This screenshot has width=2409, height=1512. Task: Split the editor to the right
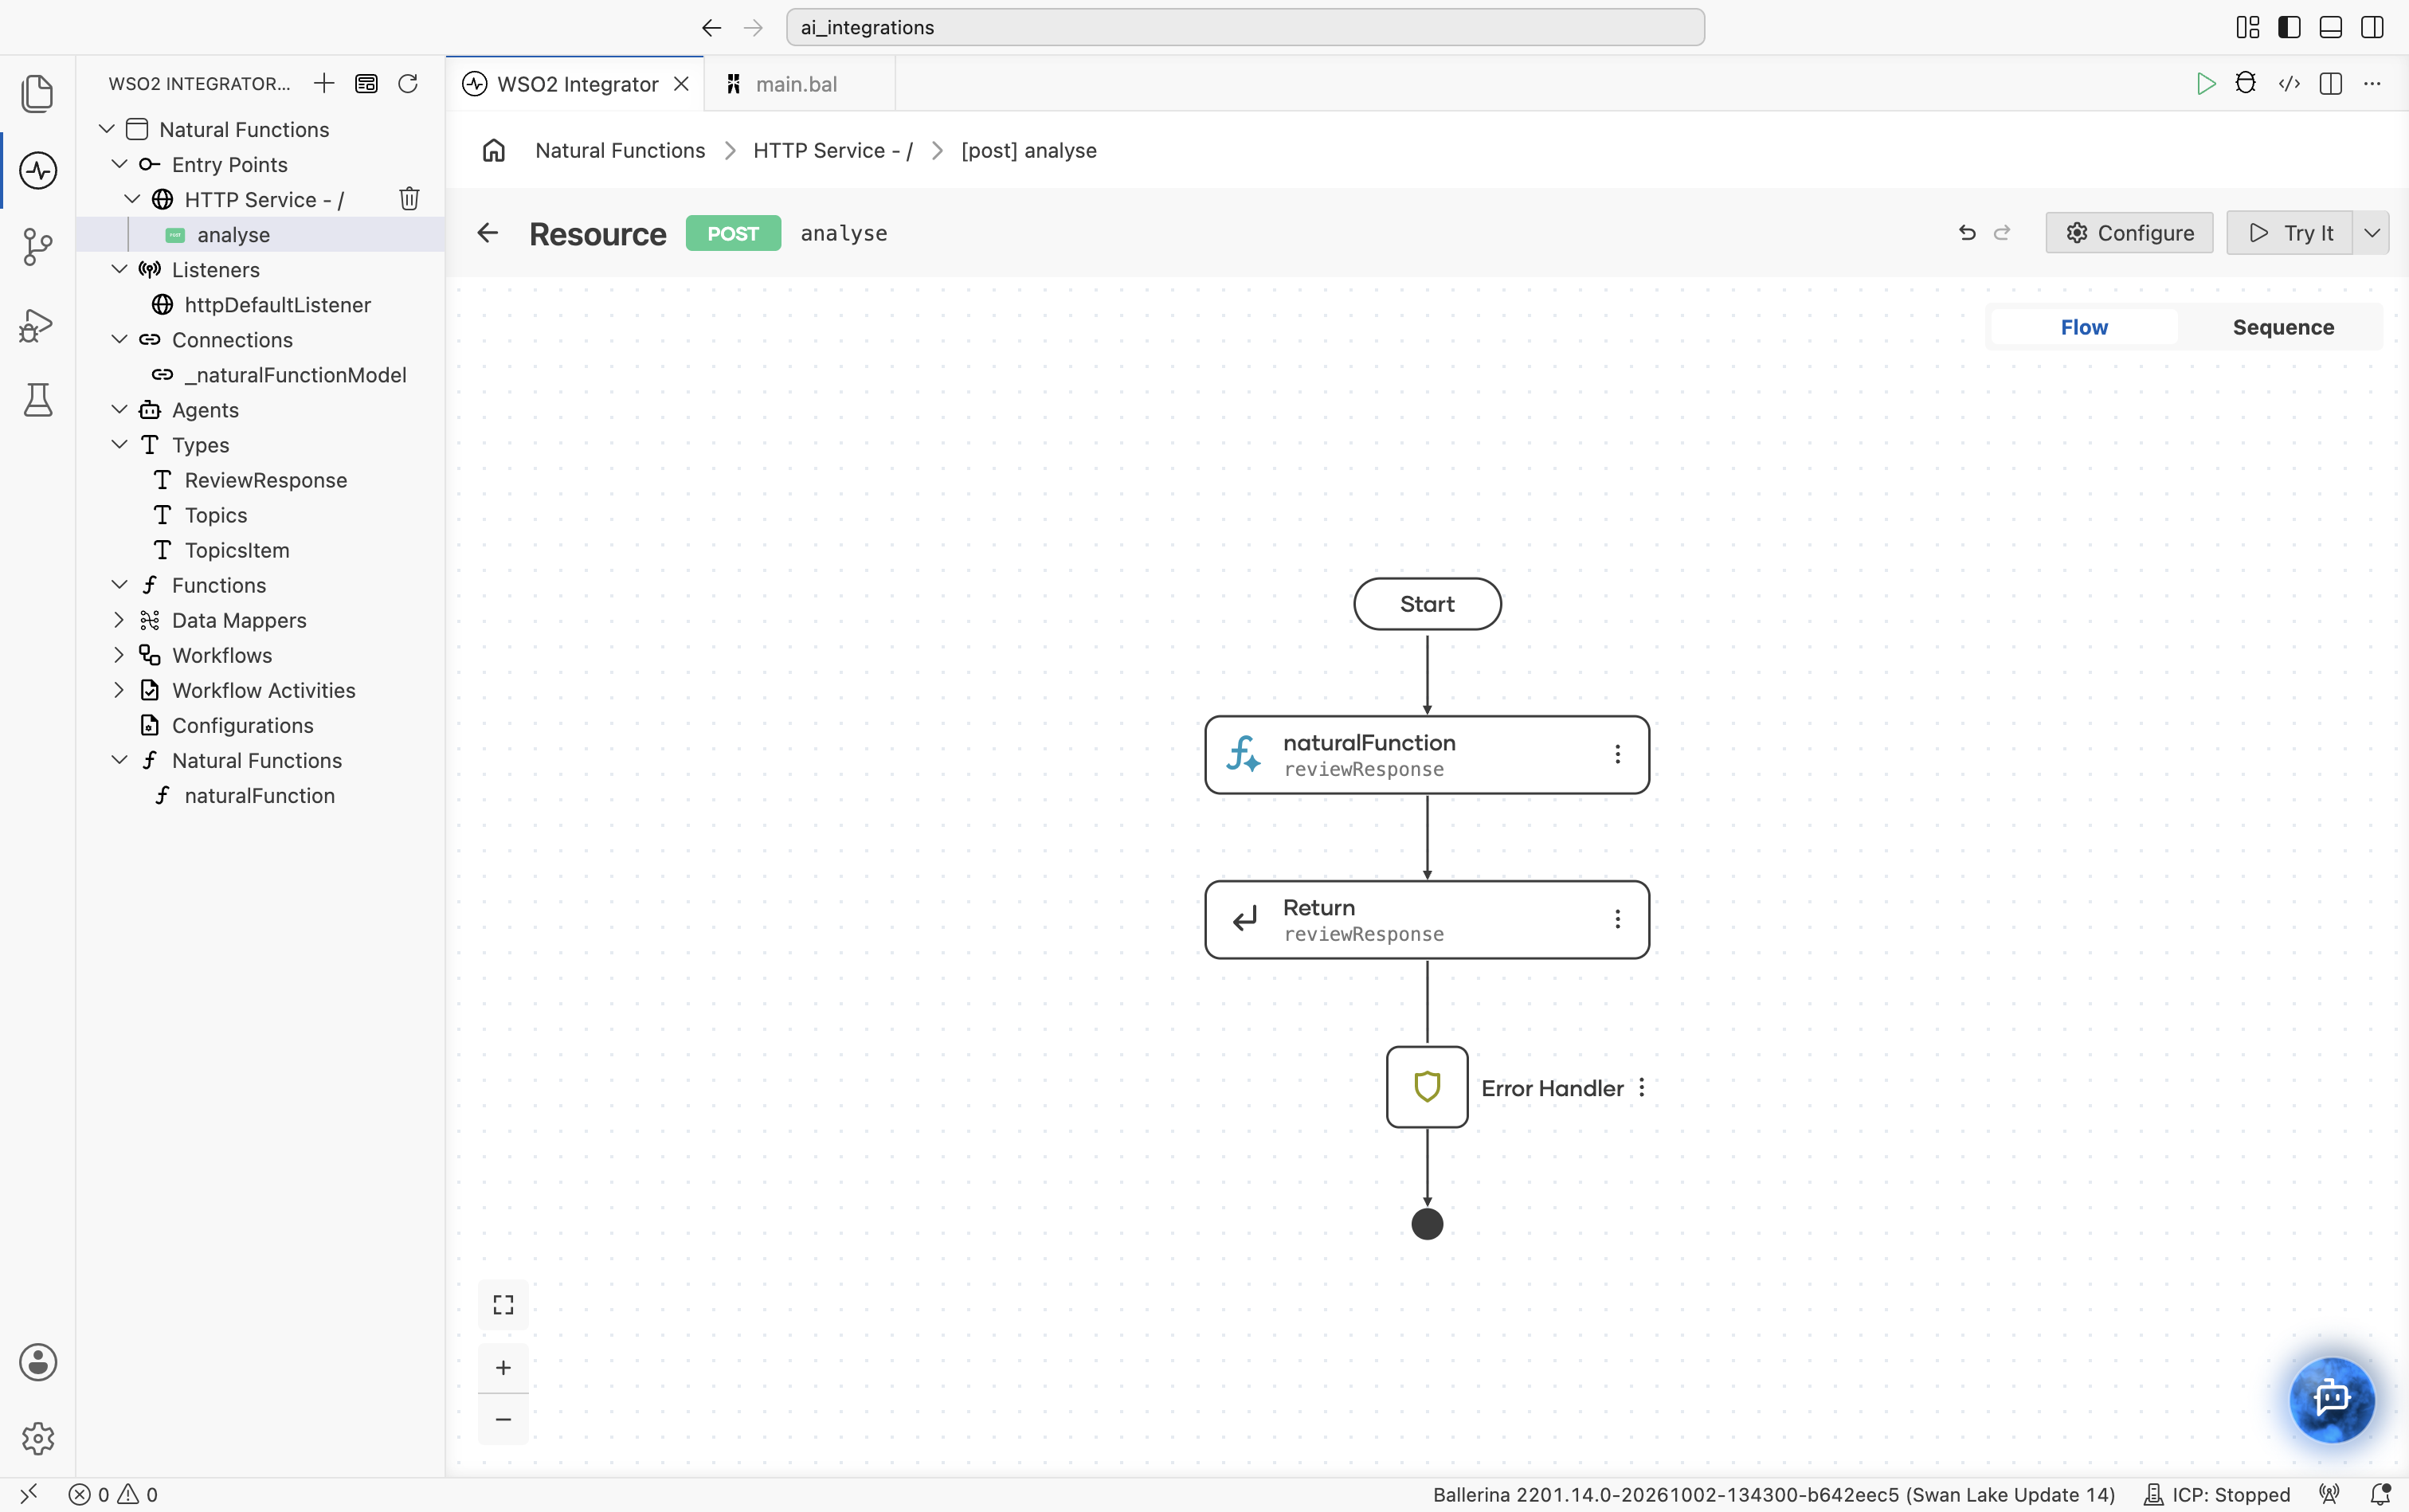coord(2331,84)
